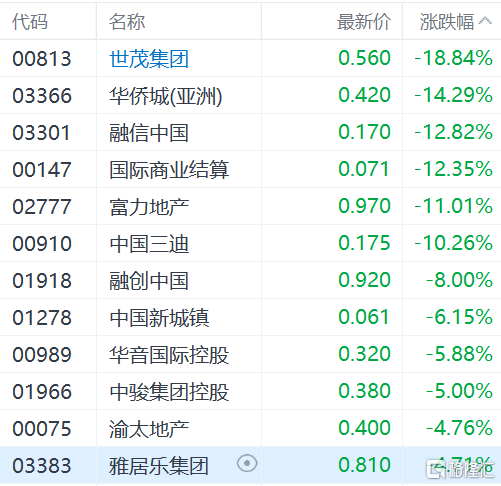Click the target icon beside 雅居乐集团
Viewport: 501px width, 486px height.
click(x=247, y=463)
